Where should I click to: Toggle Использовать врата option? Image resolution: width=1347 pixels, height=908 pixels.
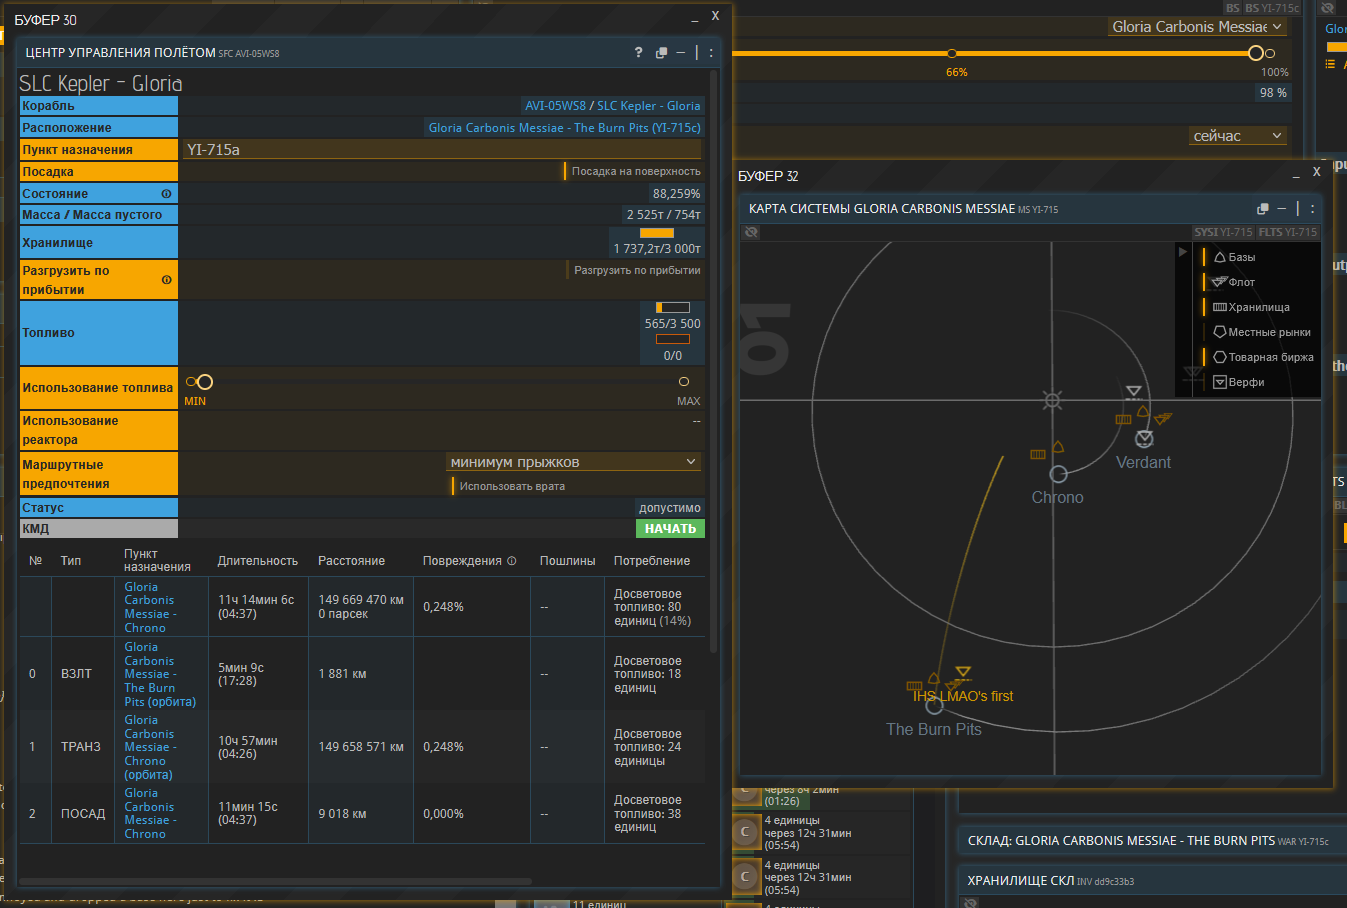(511, 486)
